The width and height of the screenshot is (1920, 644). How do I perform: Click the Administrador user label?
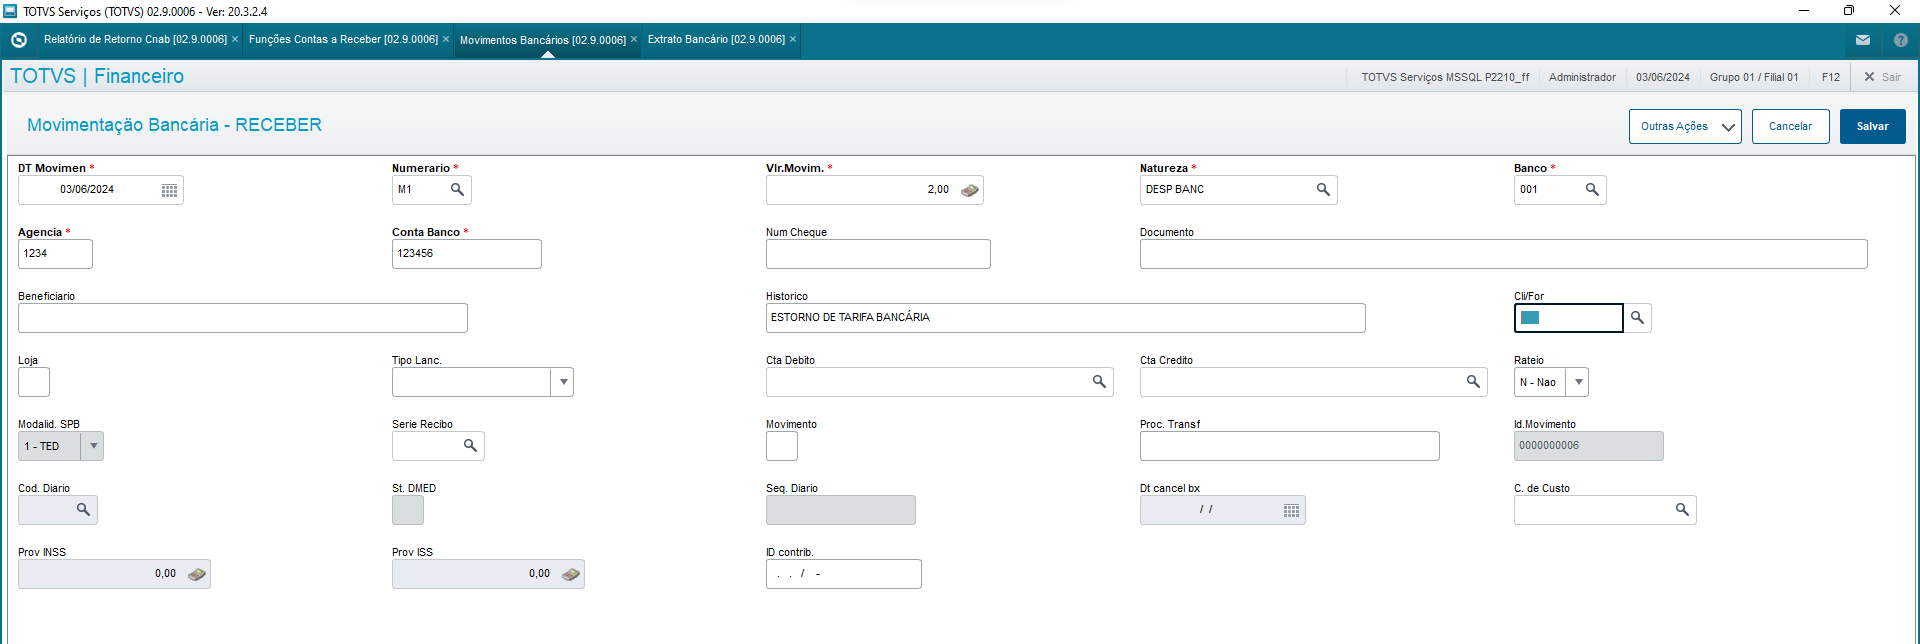(x=1582, y=77)
